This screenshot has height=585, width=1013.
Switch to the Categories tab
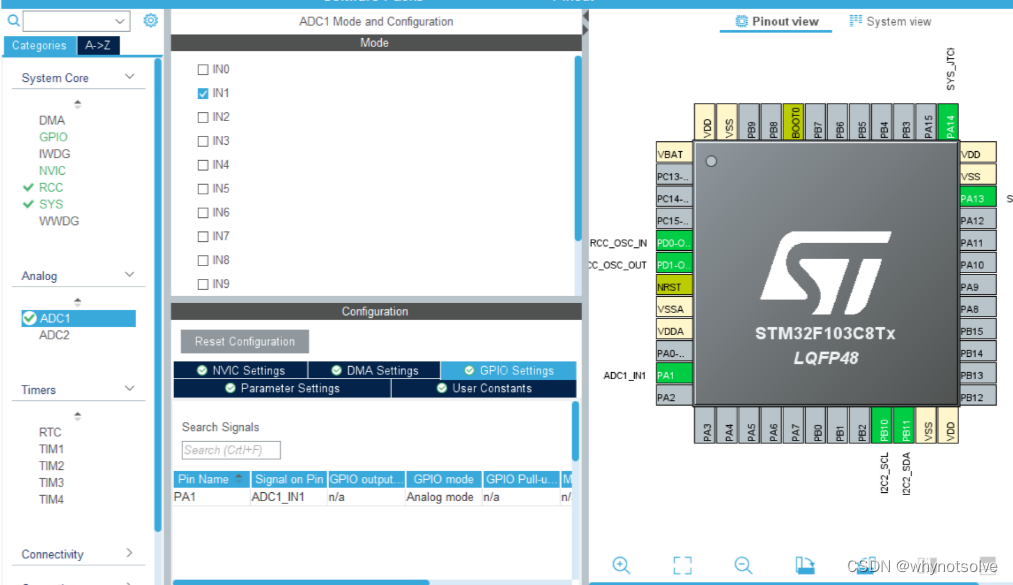(x=39, y=45)
